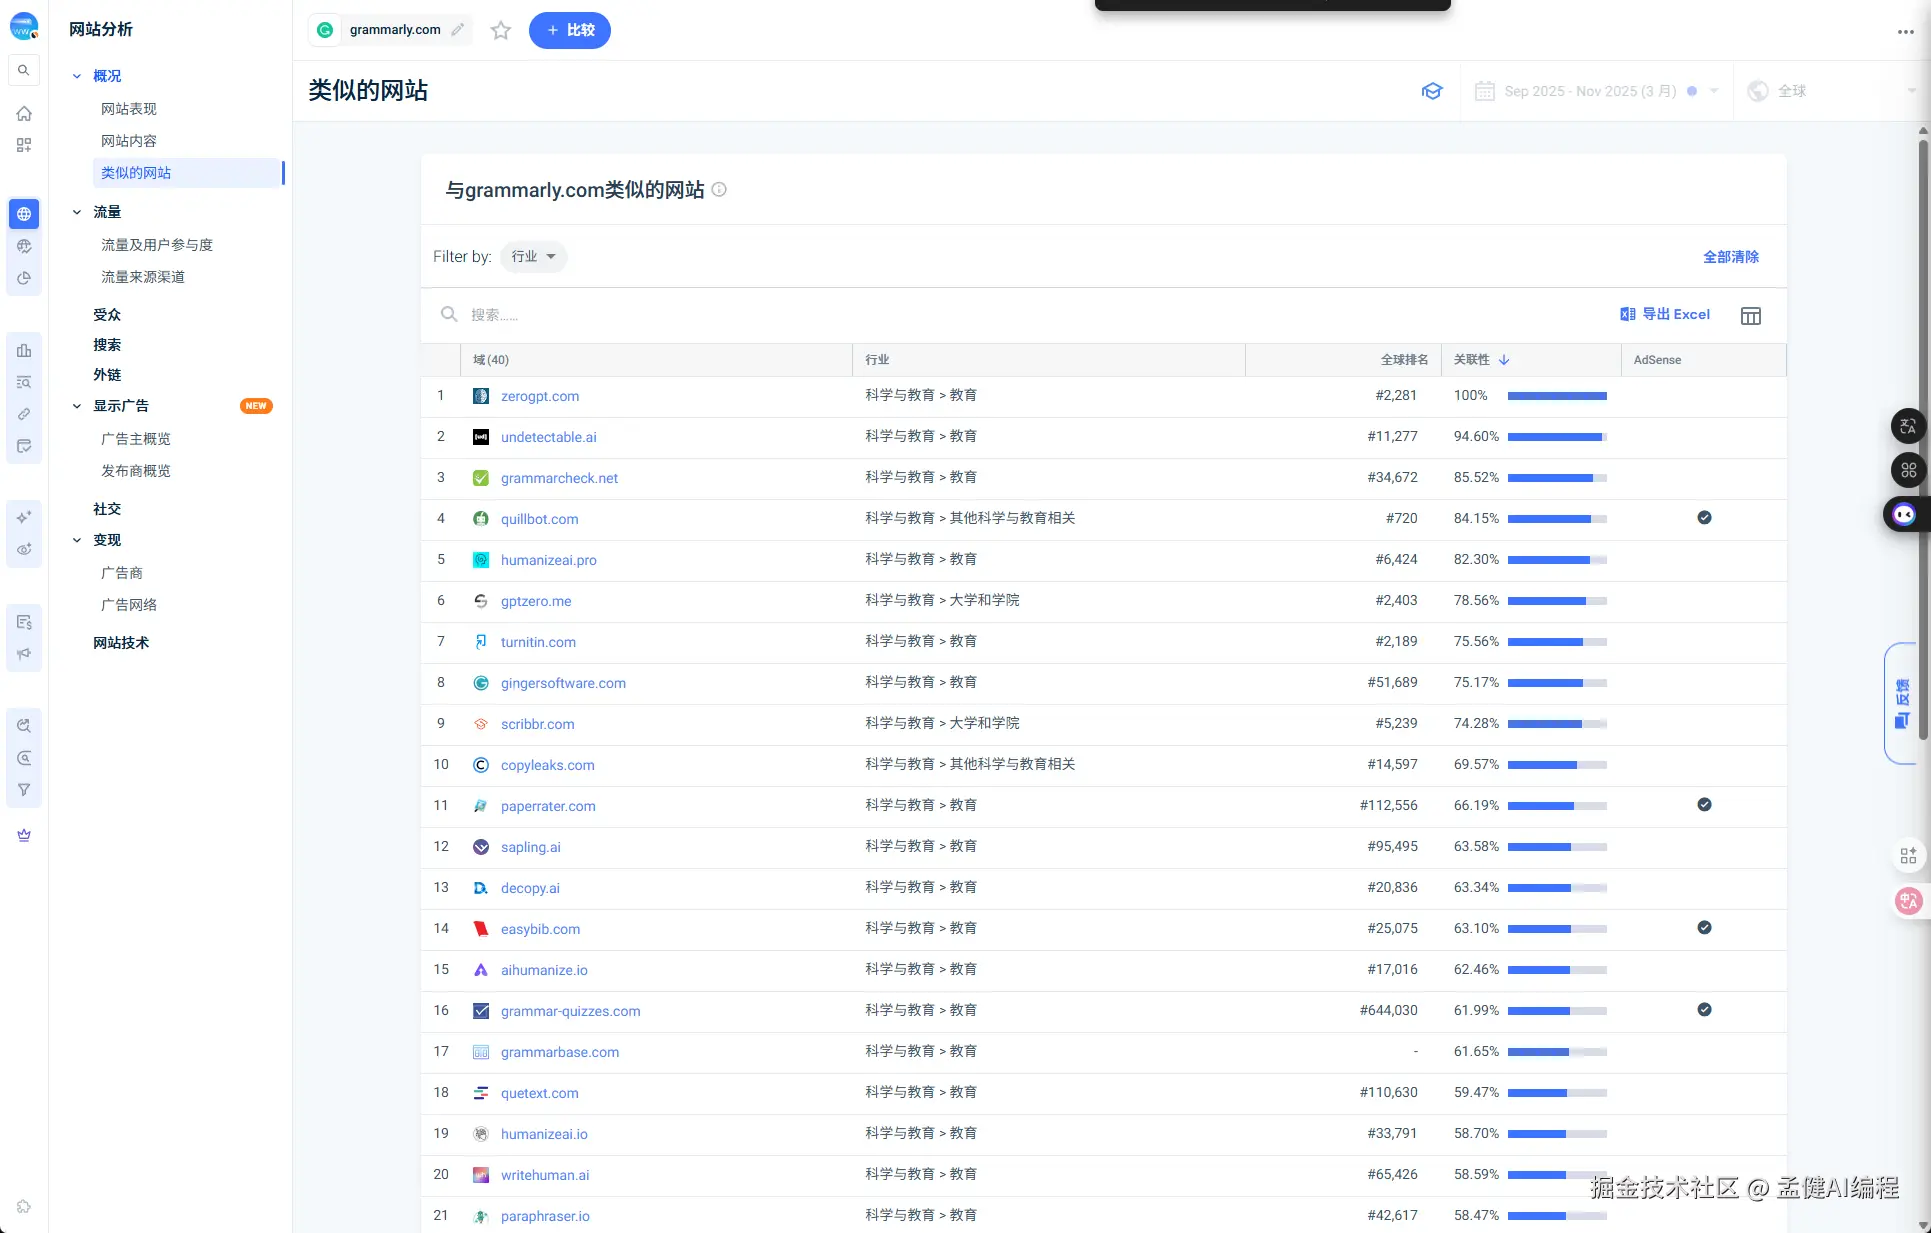This screenshot has width=1931, height=1233.
Task: Click the pencil edit icon beside grammarly.com
Action: (458, 30)
